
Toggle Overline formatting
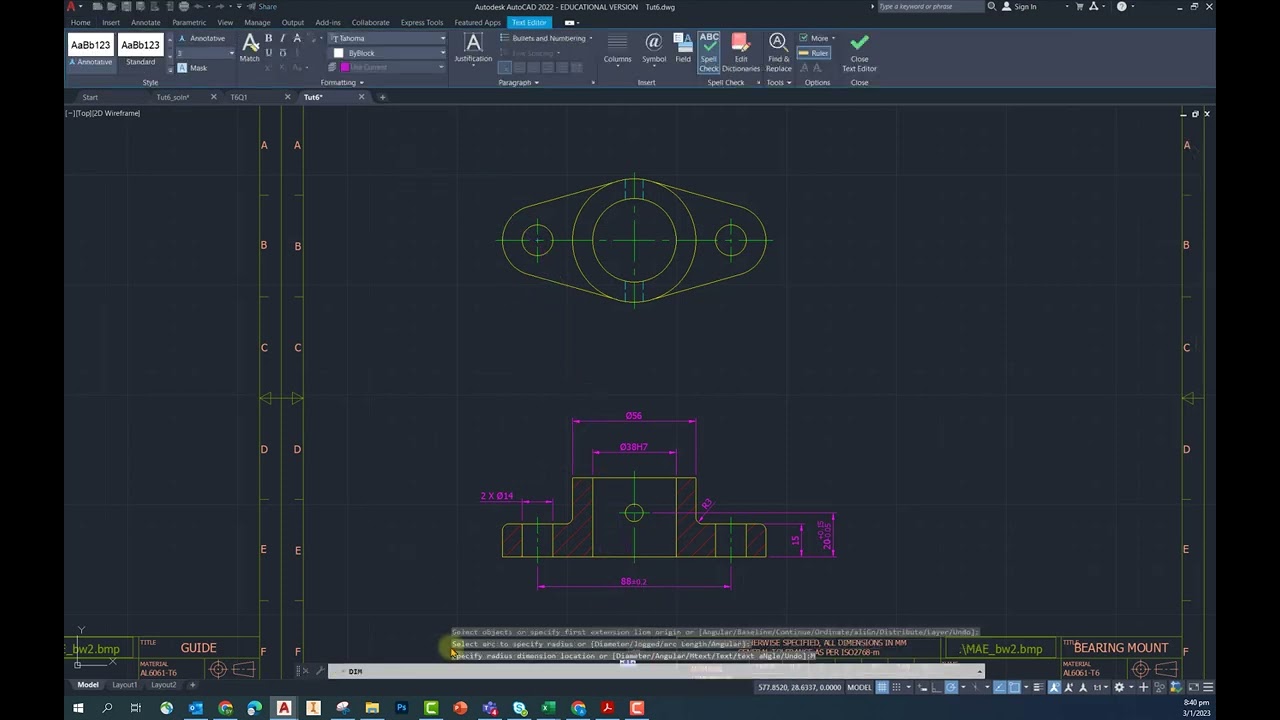click(x=282, y=53)
